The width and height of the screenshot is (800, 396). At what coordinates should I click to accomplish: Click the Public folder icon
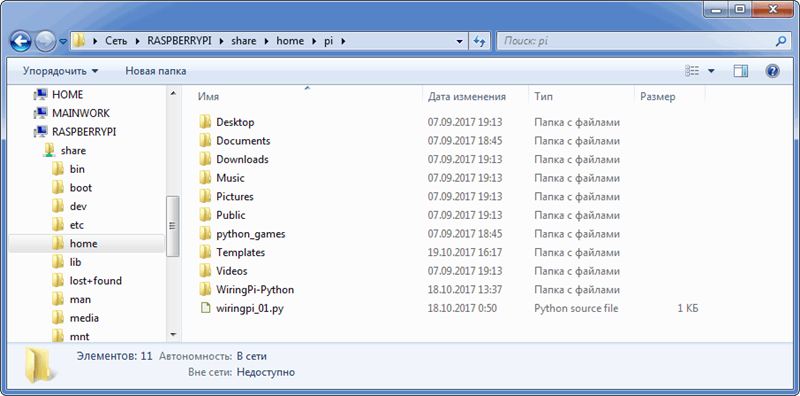coord(205,215)
